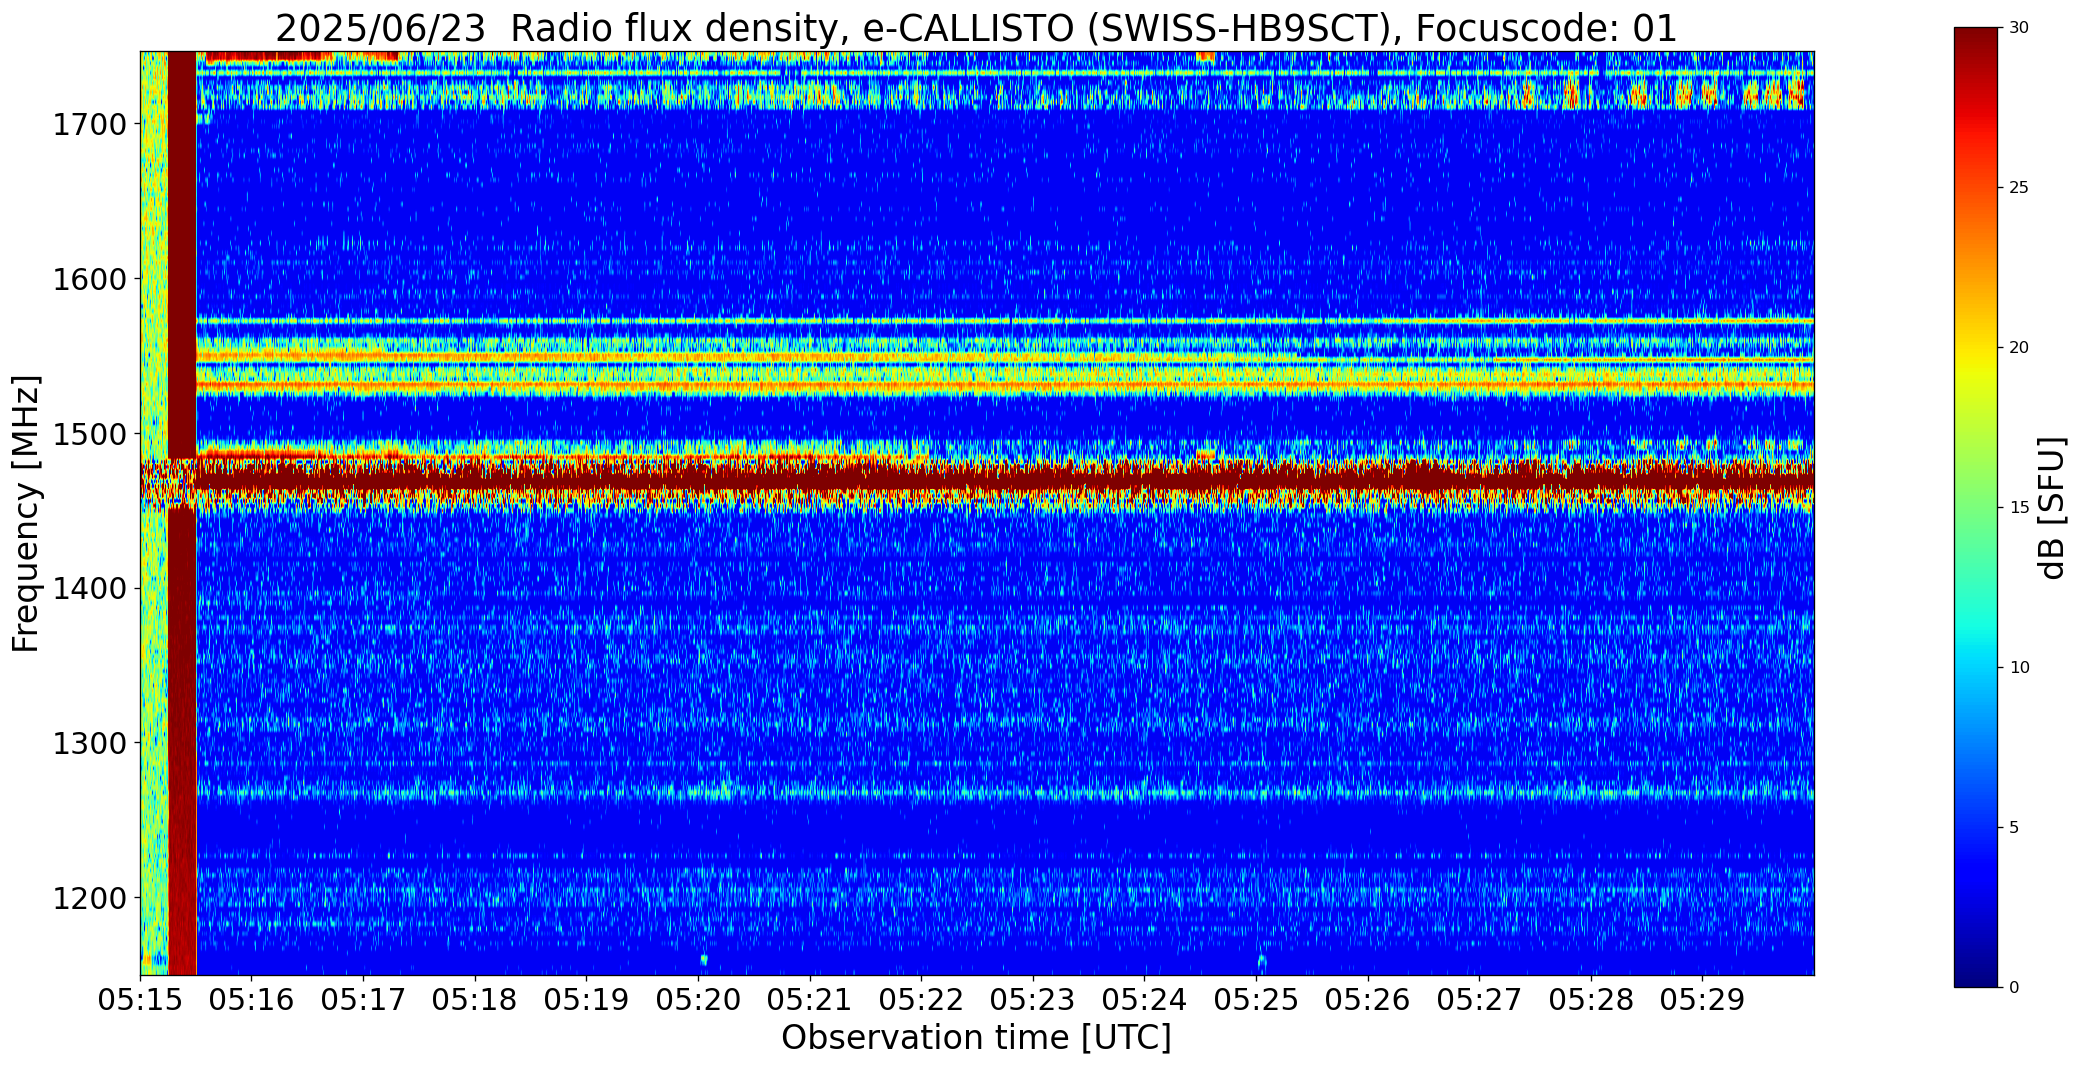
Task: Click the 05:17 time tick label
Action: pos(363,1000)
